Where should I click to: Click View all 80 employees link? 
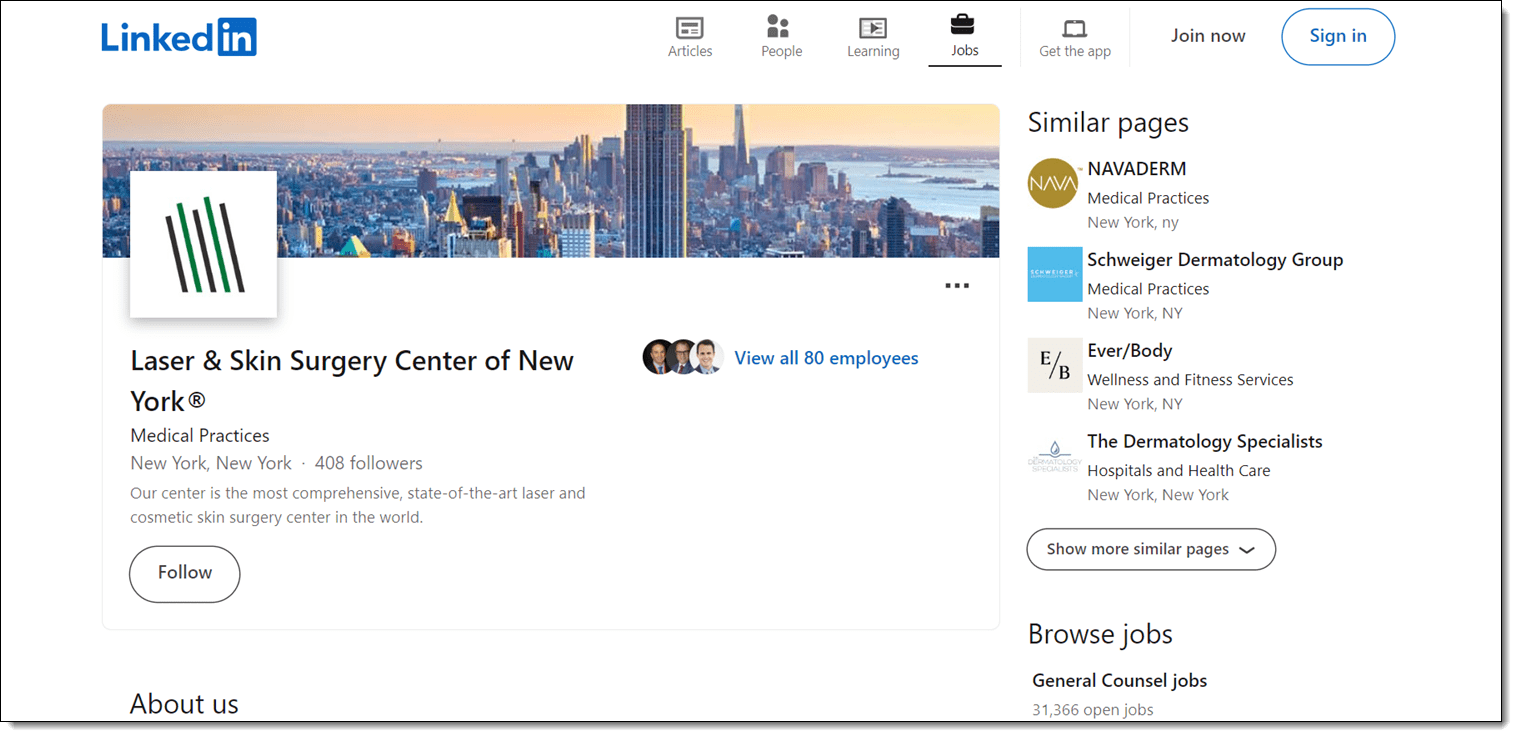pyautogui.click(x=826, y=358)
